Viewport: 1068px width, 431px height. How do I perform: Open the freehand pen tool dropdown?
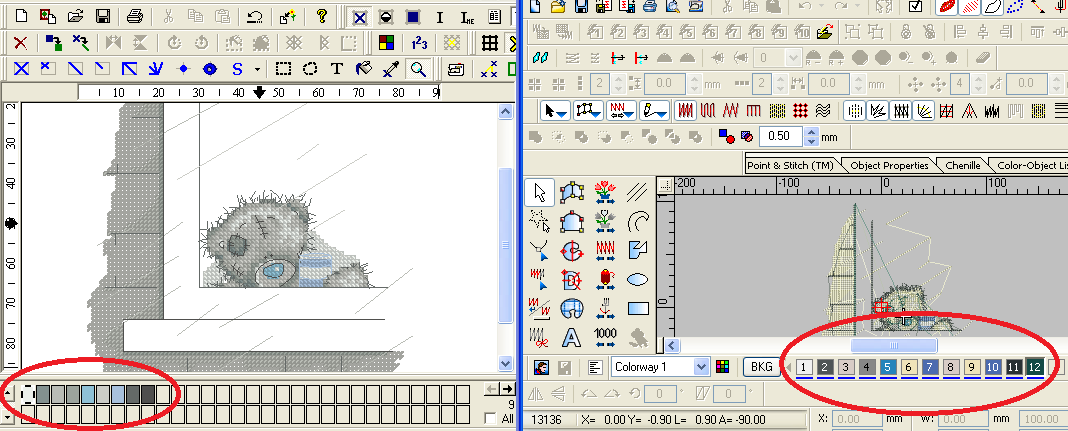click(655, 110)
